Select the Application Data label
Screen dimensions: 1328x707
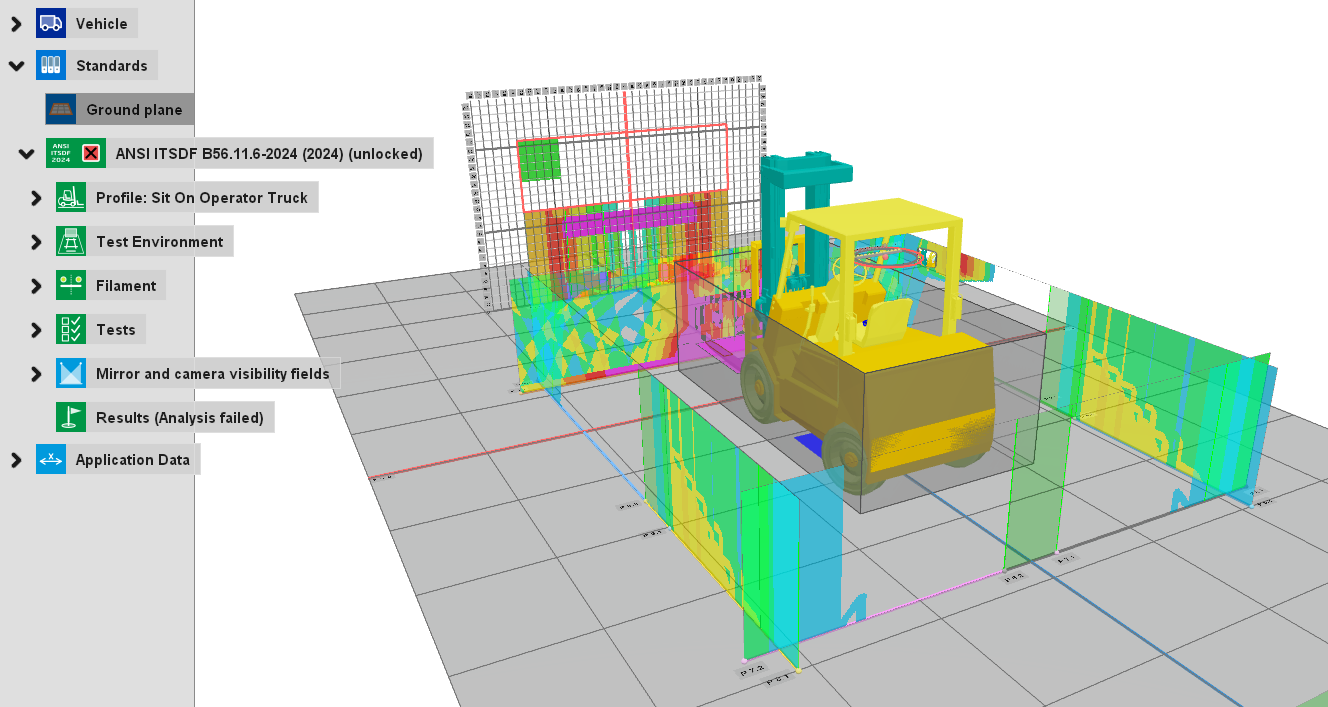[133, 459]
